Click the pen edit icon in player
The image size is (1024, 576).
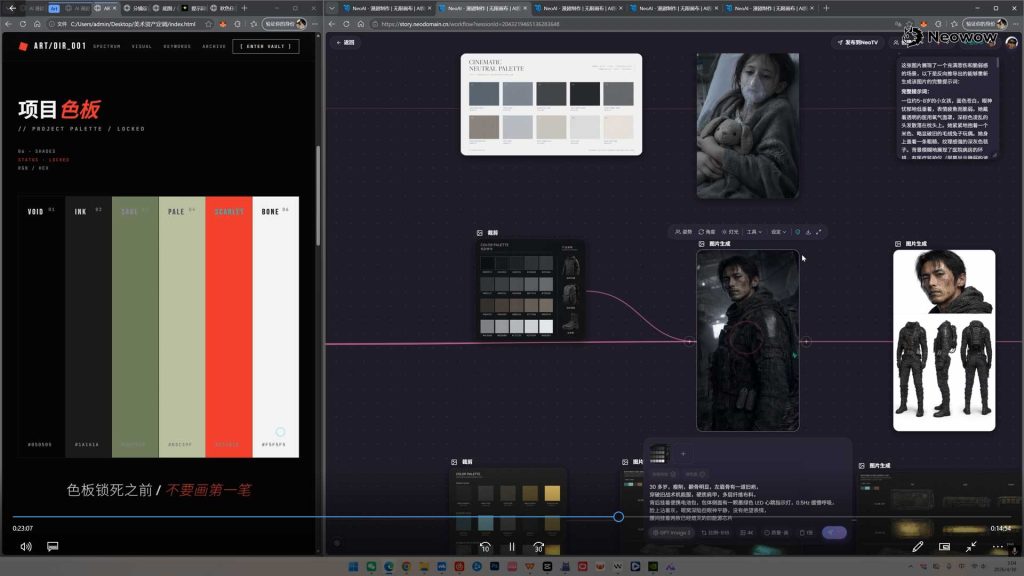pos(918,547)
